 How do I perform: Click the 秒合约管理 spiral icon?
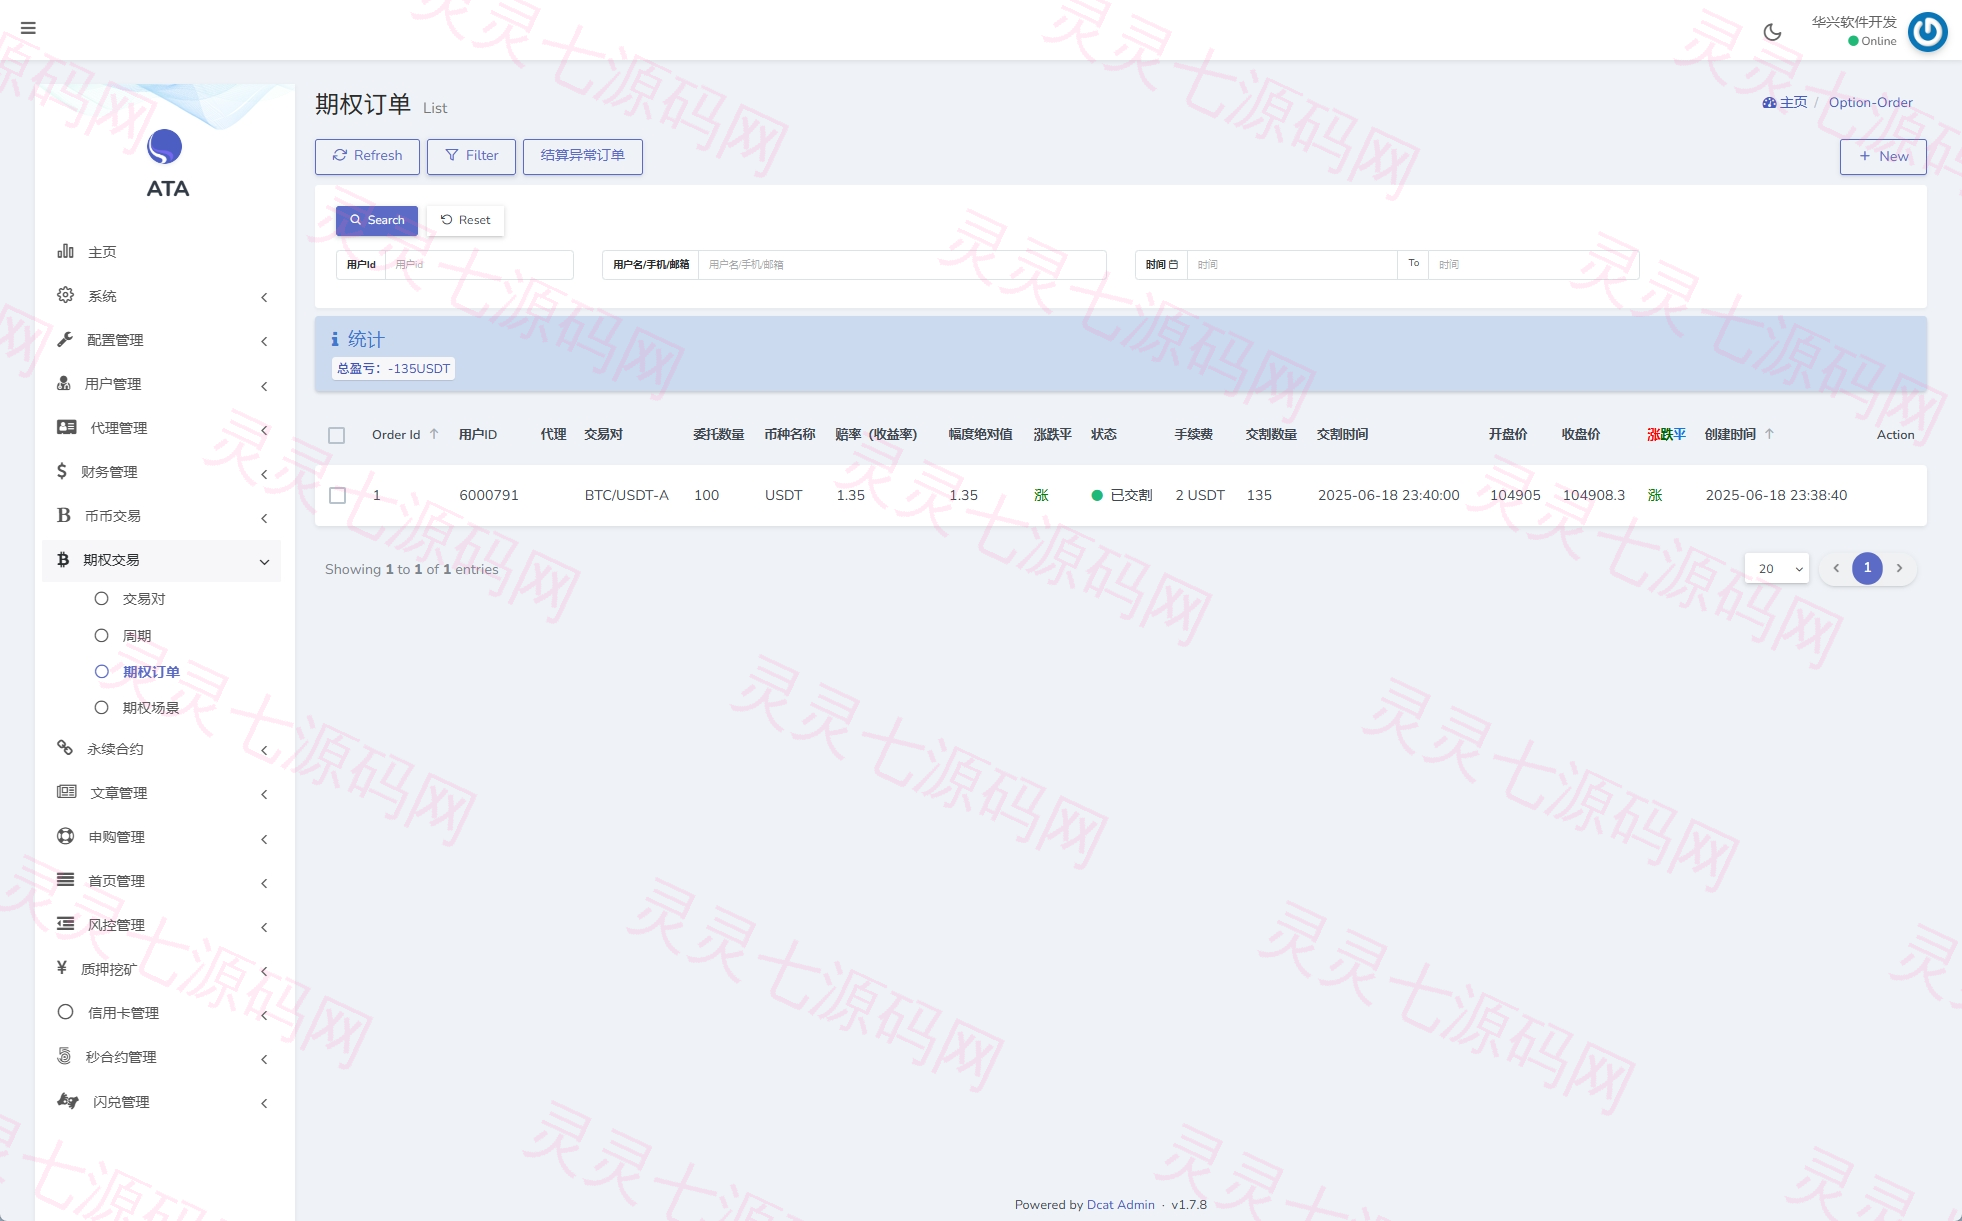coord(64,1056)
